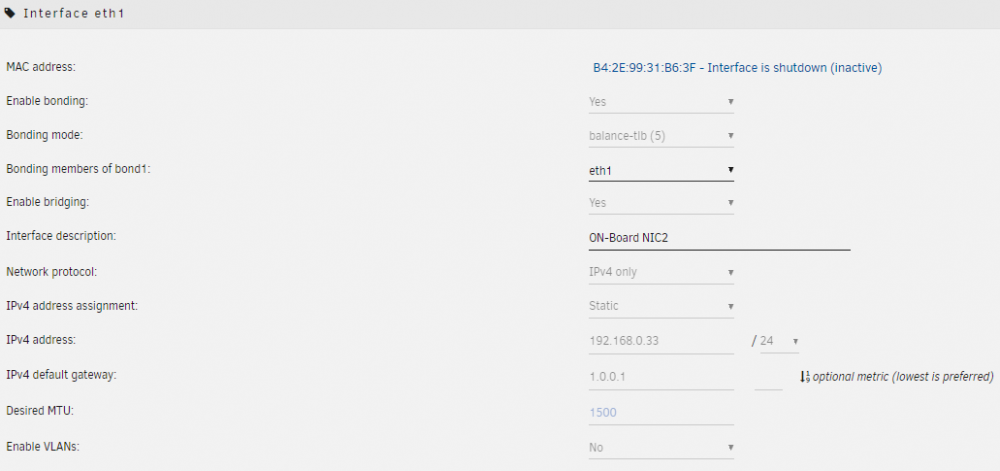The image size is (1000, 471).
Task: Click the metric sort icon next to optional metric
Action: point(805,377)
